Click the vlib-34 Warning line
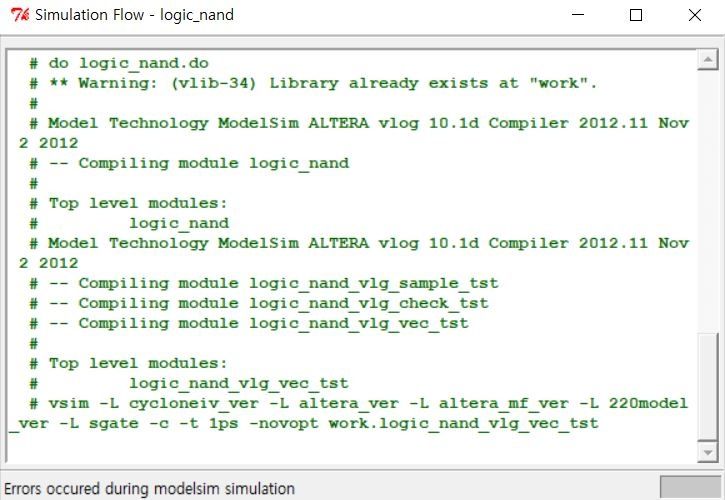This screenshot has width=725, height=500. 313,84
